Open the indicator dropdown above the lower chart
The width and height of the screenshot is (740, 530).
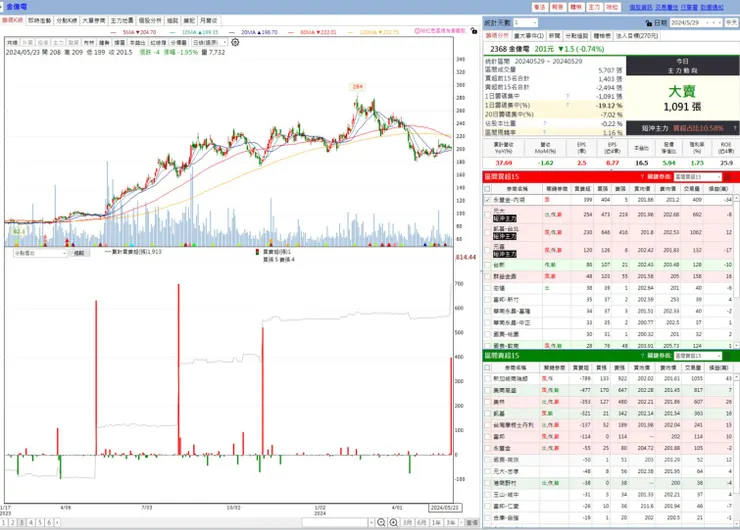[x=40, y=253]
